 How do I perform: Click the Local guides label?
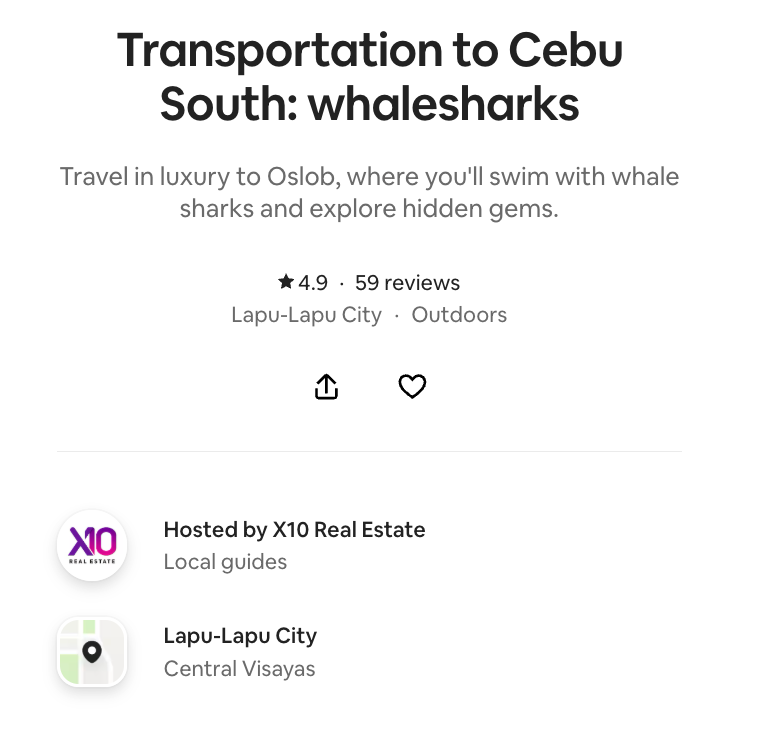coord(225,562)
